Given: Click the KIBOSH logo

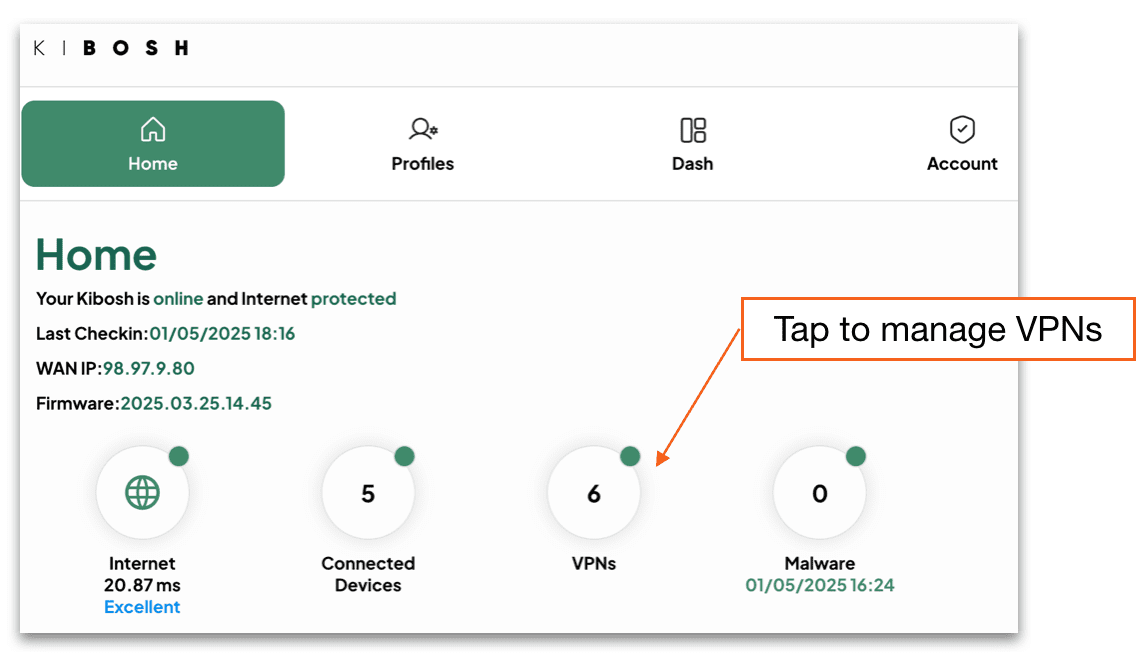Looking at the screenshot, I should [x=111, y=48].
